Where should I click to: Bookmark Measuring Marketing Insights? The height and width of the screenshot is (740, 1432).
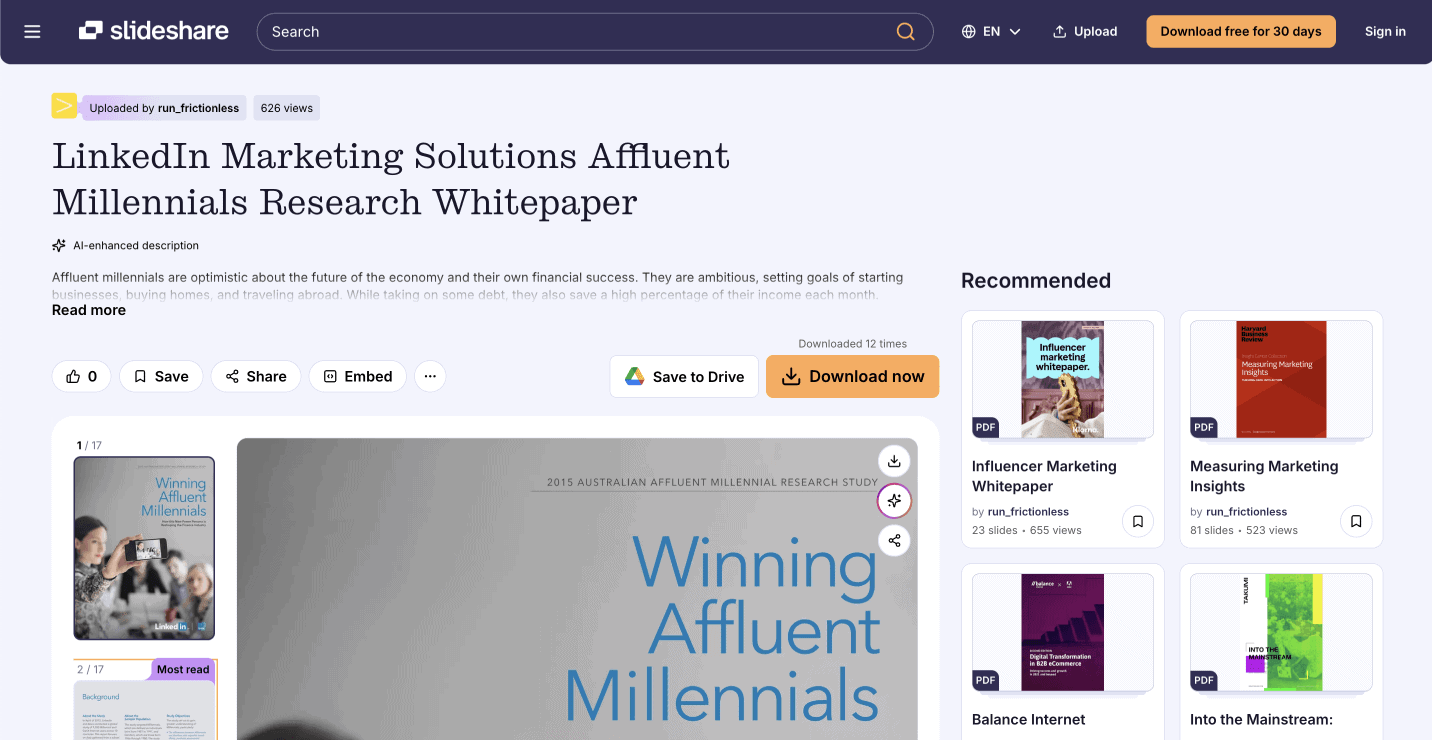[x=1356, y=521]
